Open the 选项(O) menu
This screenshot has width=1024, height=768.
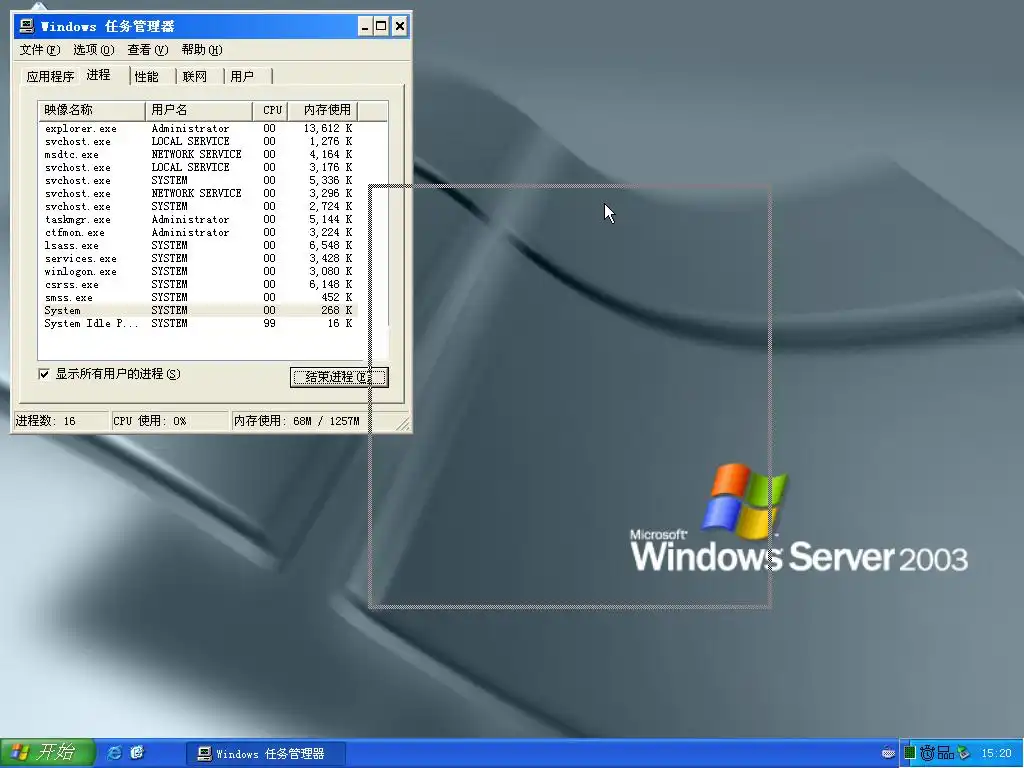point(93,50)
